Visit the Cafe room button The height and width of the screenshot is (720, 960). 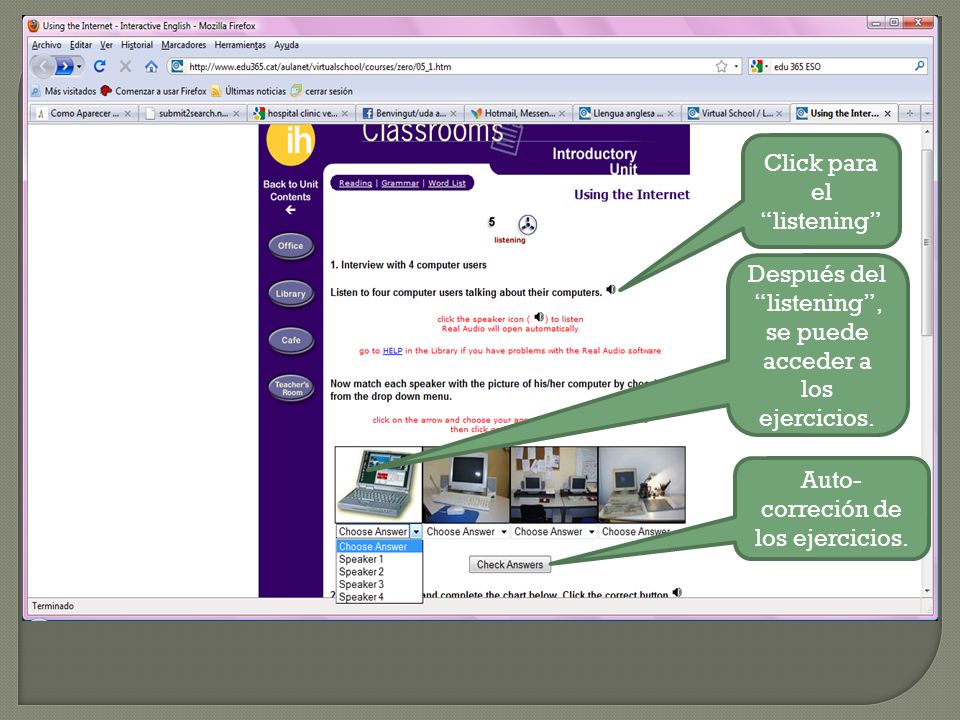point(291,340)
